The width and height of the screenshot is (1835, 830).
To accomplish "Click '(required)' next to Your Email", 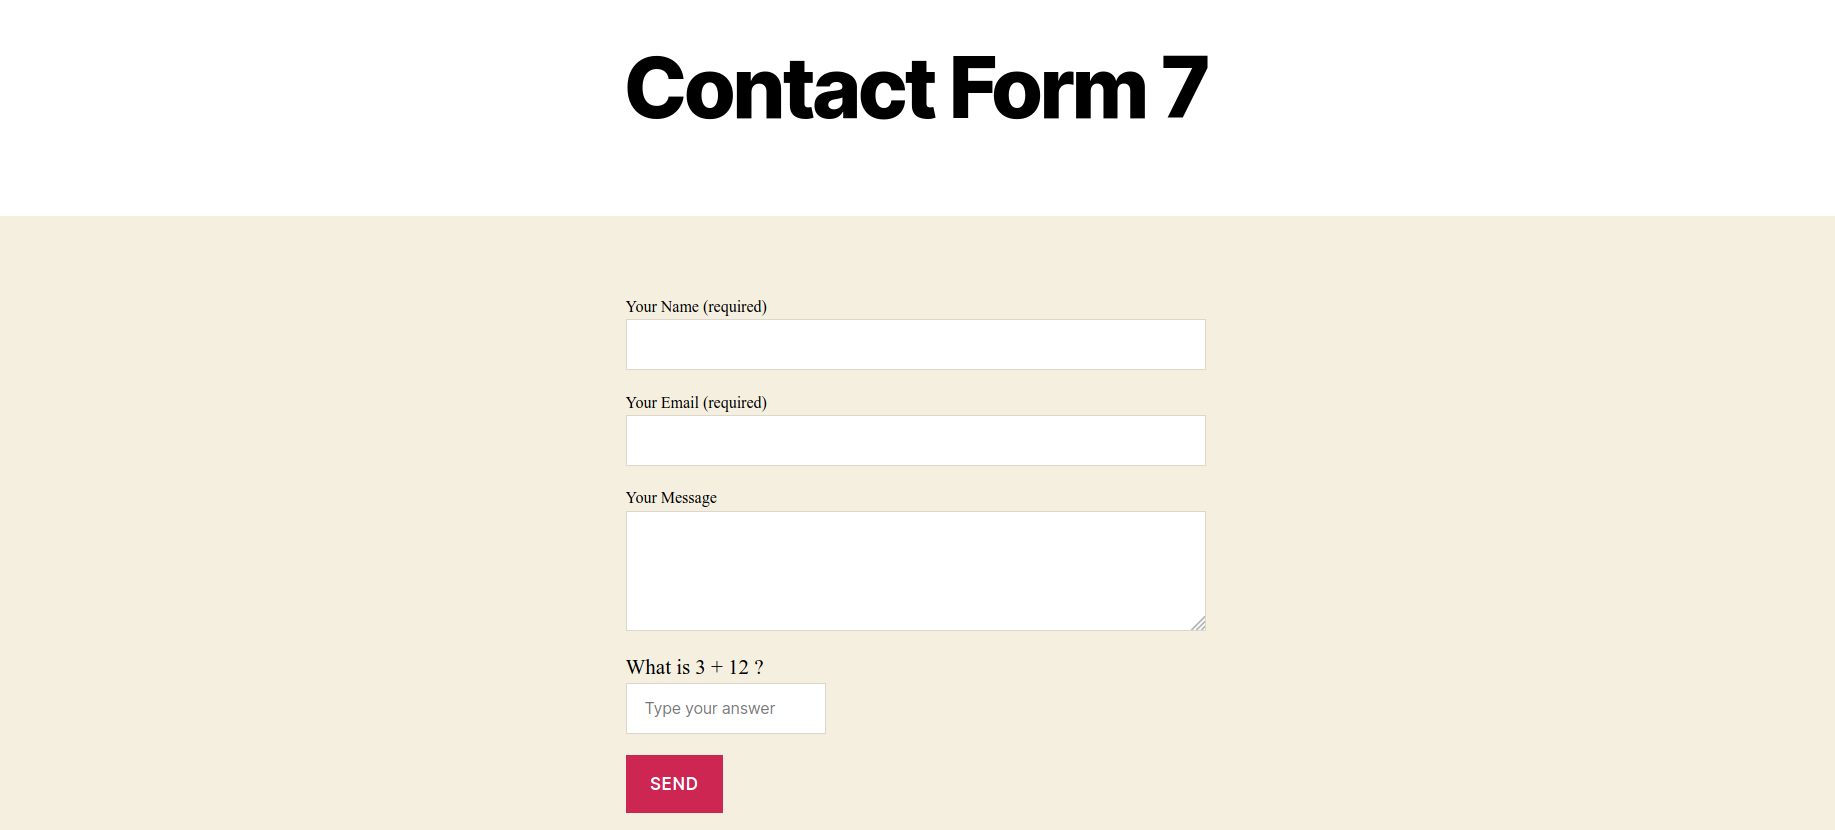I will tap(735, 403).
